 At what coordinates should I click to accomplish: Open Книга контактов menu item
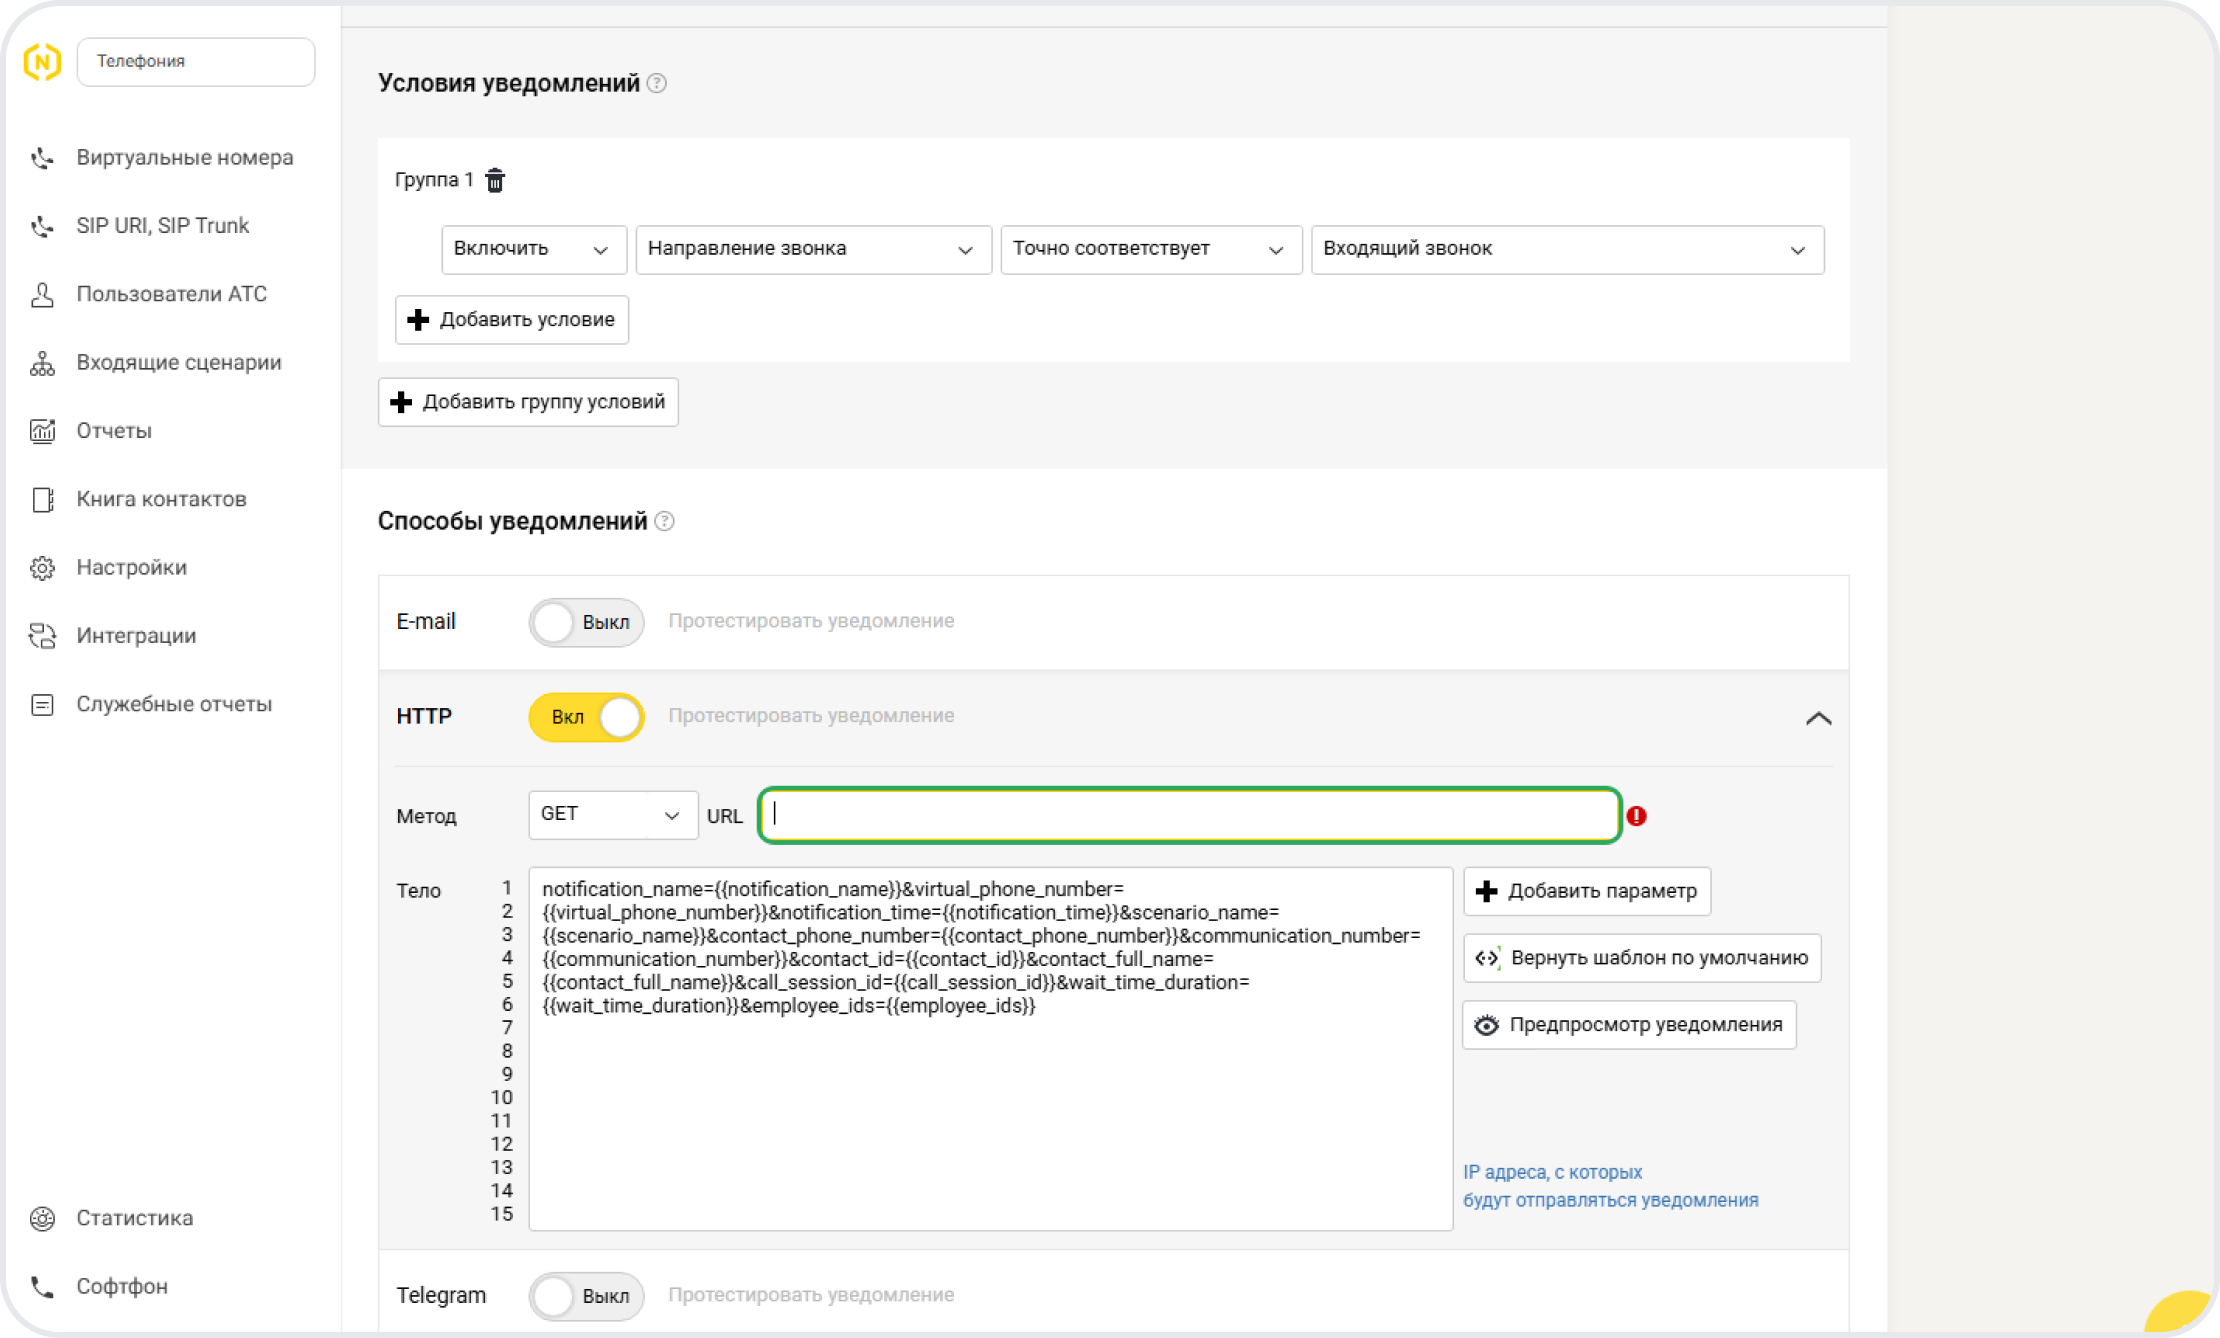(x=161, y=499)
